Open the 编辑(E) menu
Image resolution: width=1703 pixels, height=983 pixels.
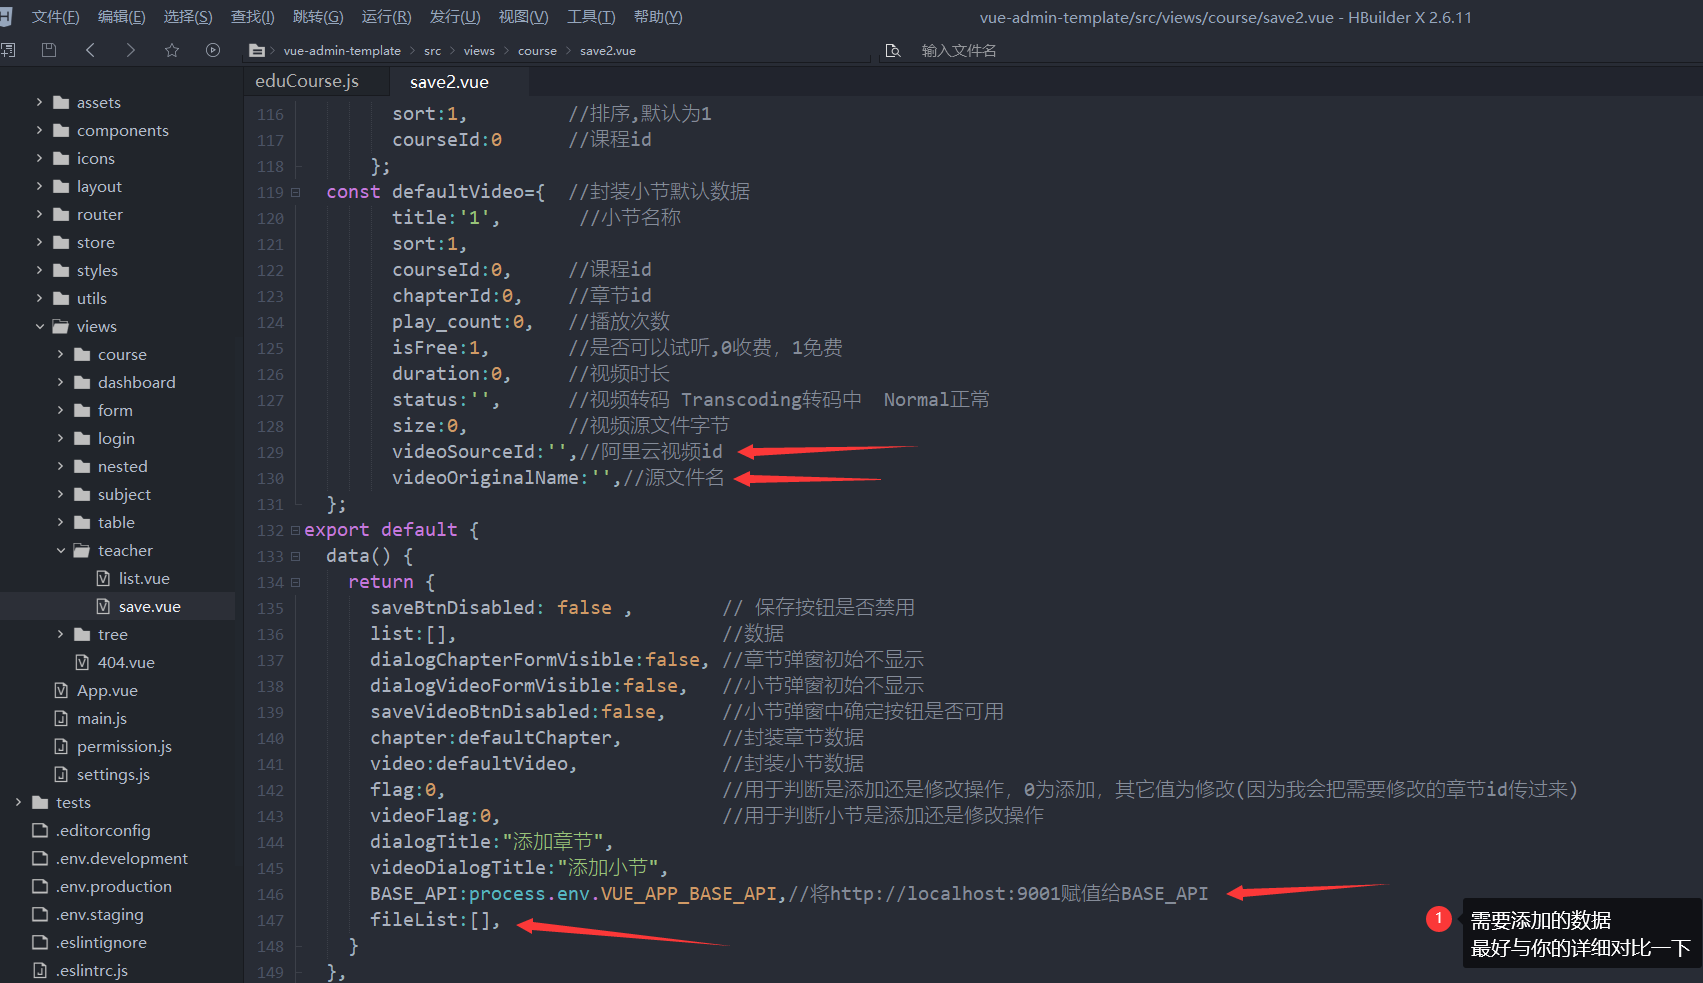121,17
